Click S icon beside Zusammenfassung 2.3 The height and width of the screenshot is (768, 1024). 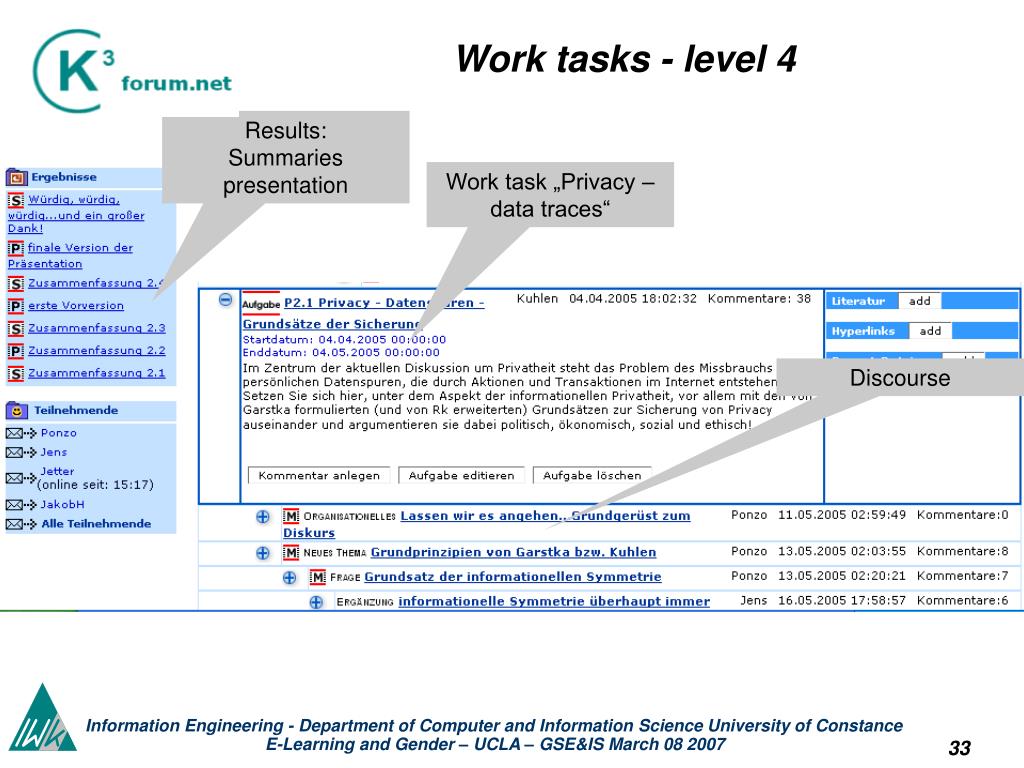coord(16,328)
